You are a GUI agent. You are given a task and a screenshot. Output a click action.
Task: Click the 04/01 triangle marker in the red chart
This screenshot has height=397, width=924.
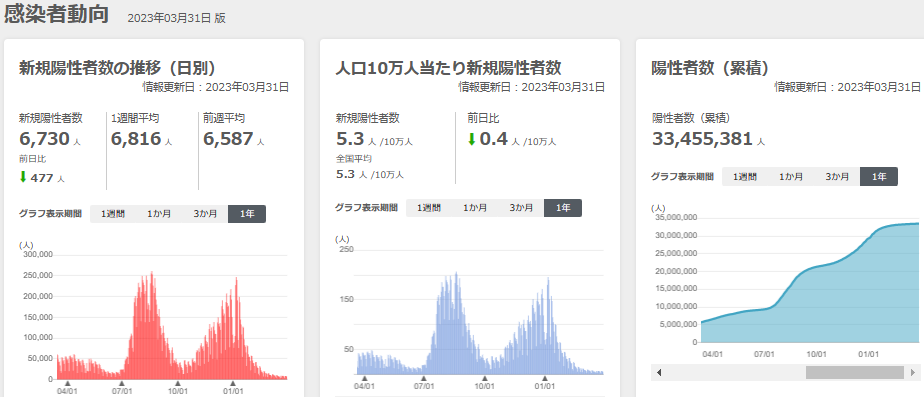tap(67, 383)
